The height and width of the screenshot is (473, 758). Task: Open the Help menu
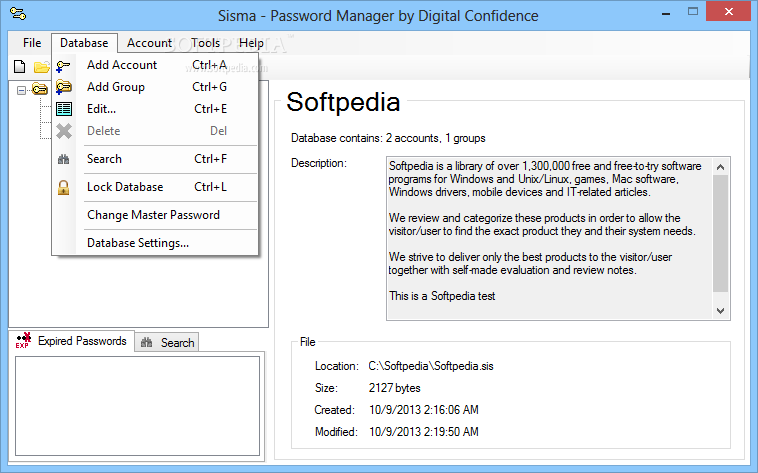[x=251, y=43]
